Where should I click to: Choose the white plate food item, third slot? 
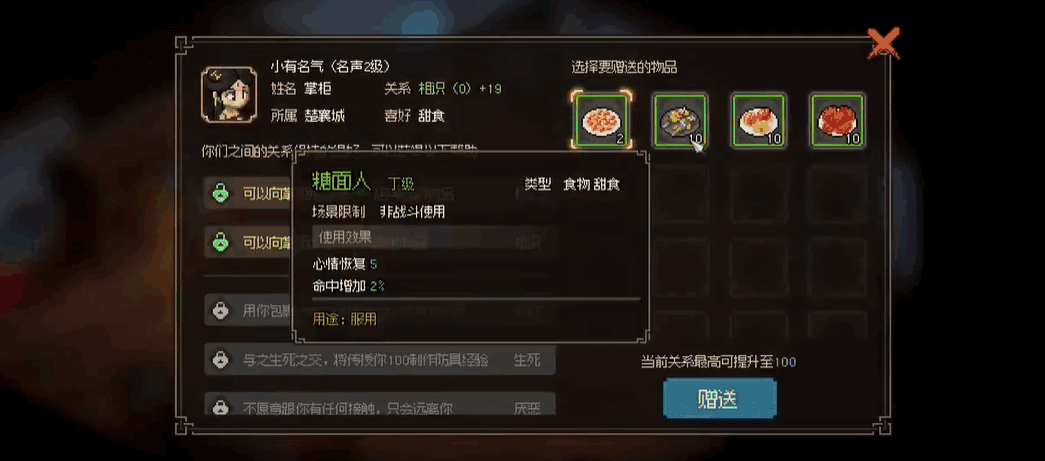[x=758, y=121]
